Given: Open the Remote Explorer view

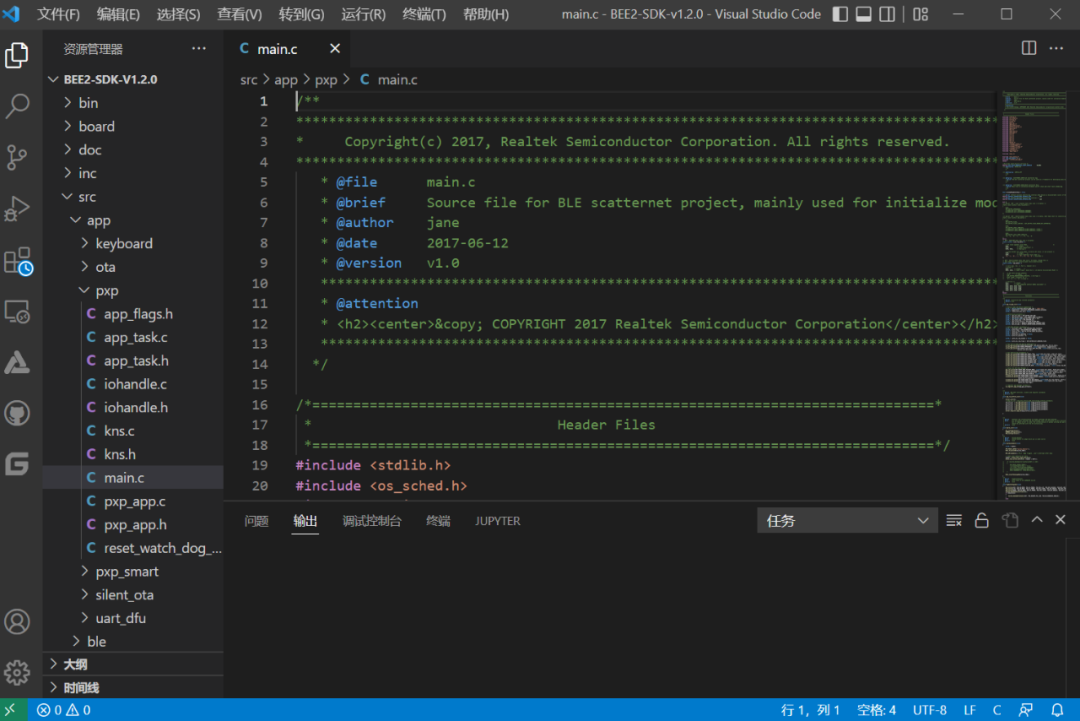Looking at the screenshot, I should click(17, 312).
